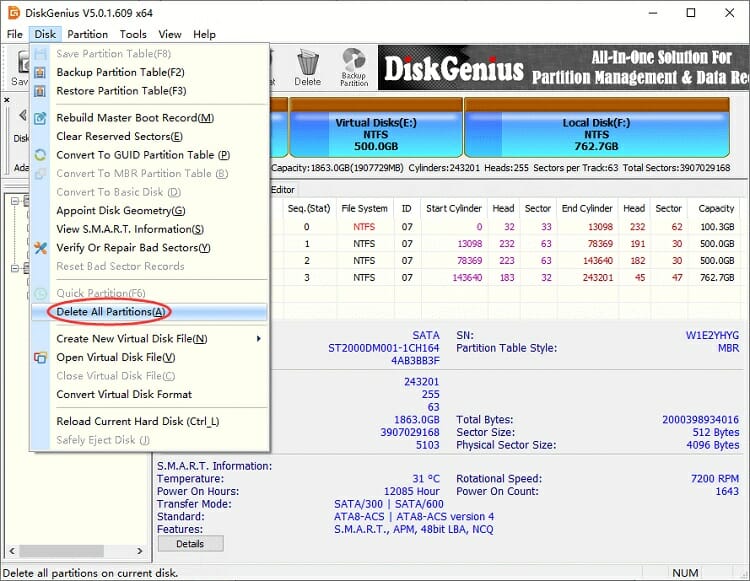Select Reload Current Hard Disk option

(137, 422)
